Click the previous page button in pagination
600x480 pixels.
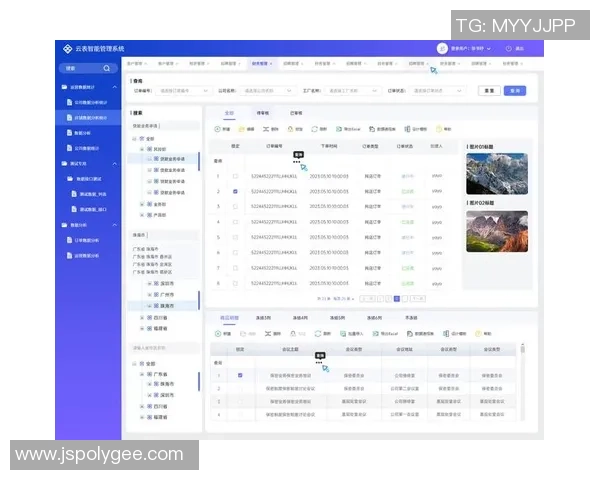click(367, 299)
